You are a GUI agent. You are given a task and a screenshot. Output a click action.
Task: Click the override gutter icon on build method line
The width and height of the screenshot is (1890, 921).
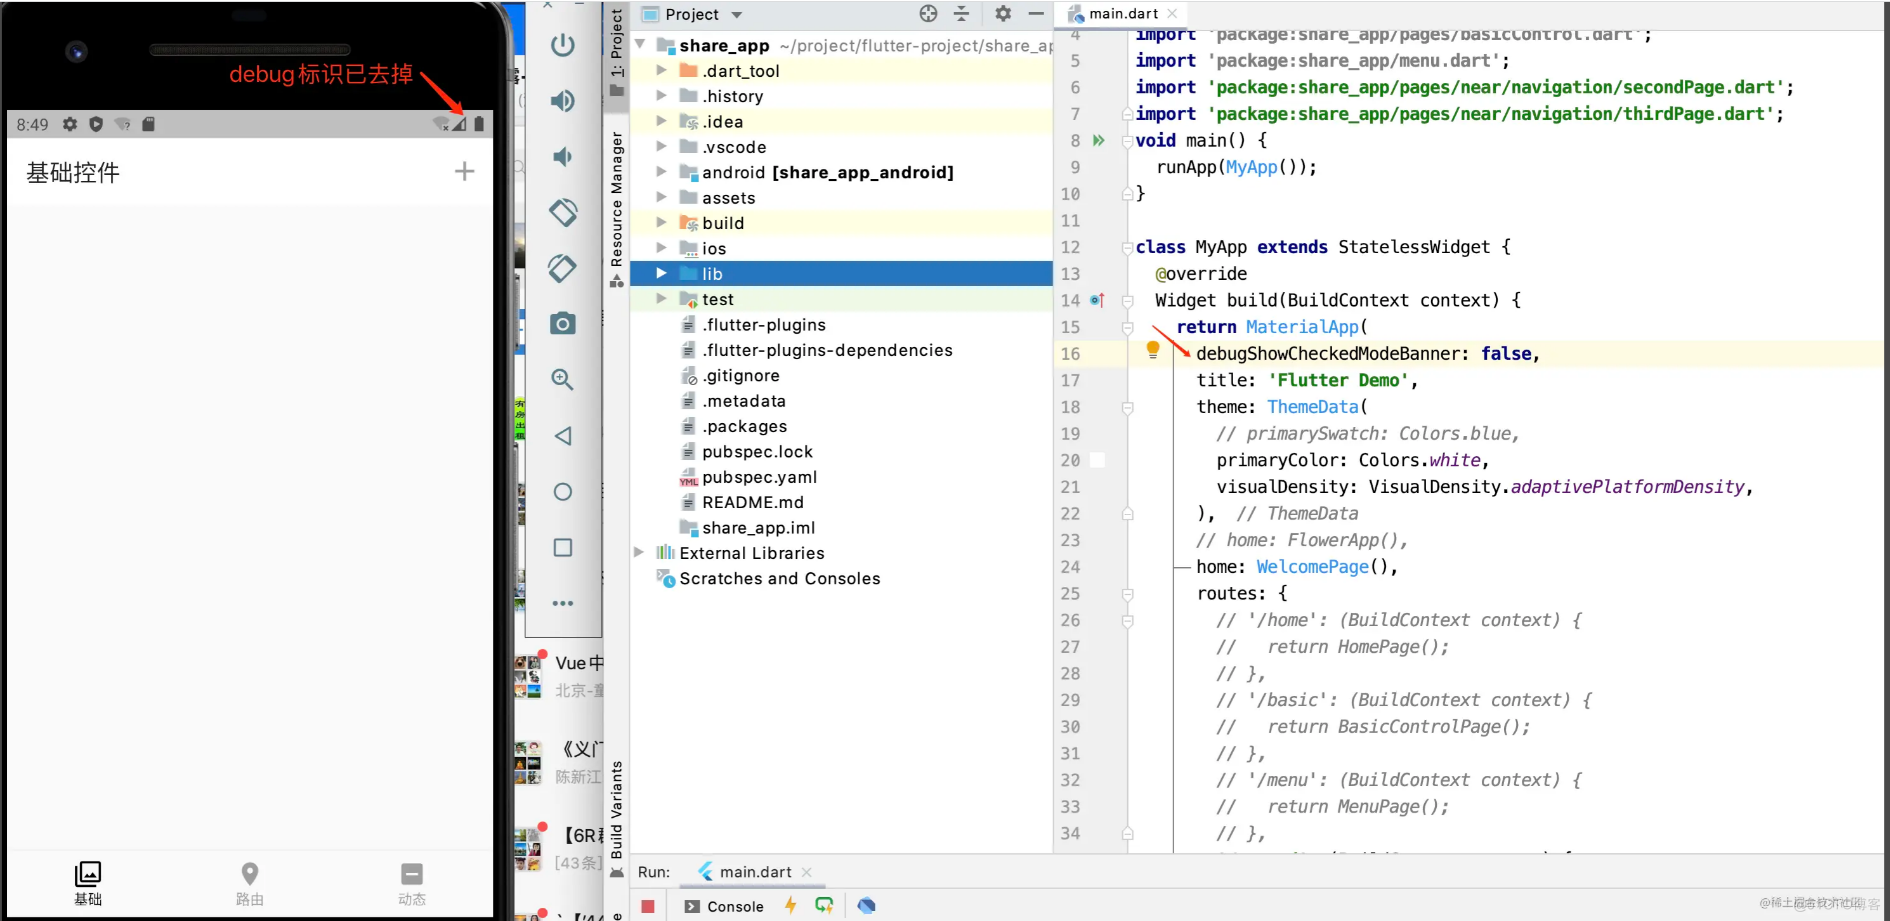click(x=1097, y=300)
